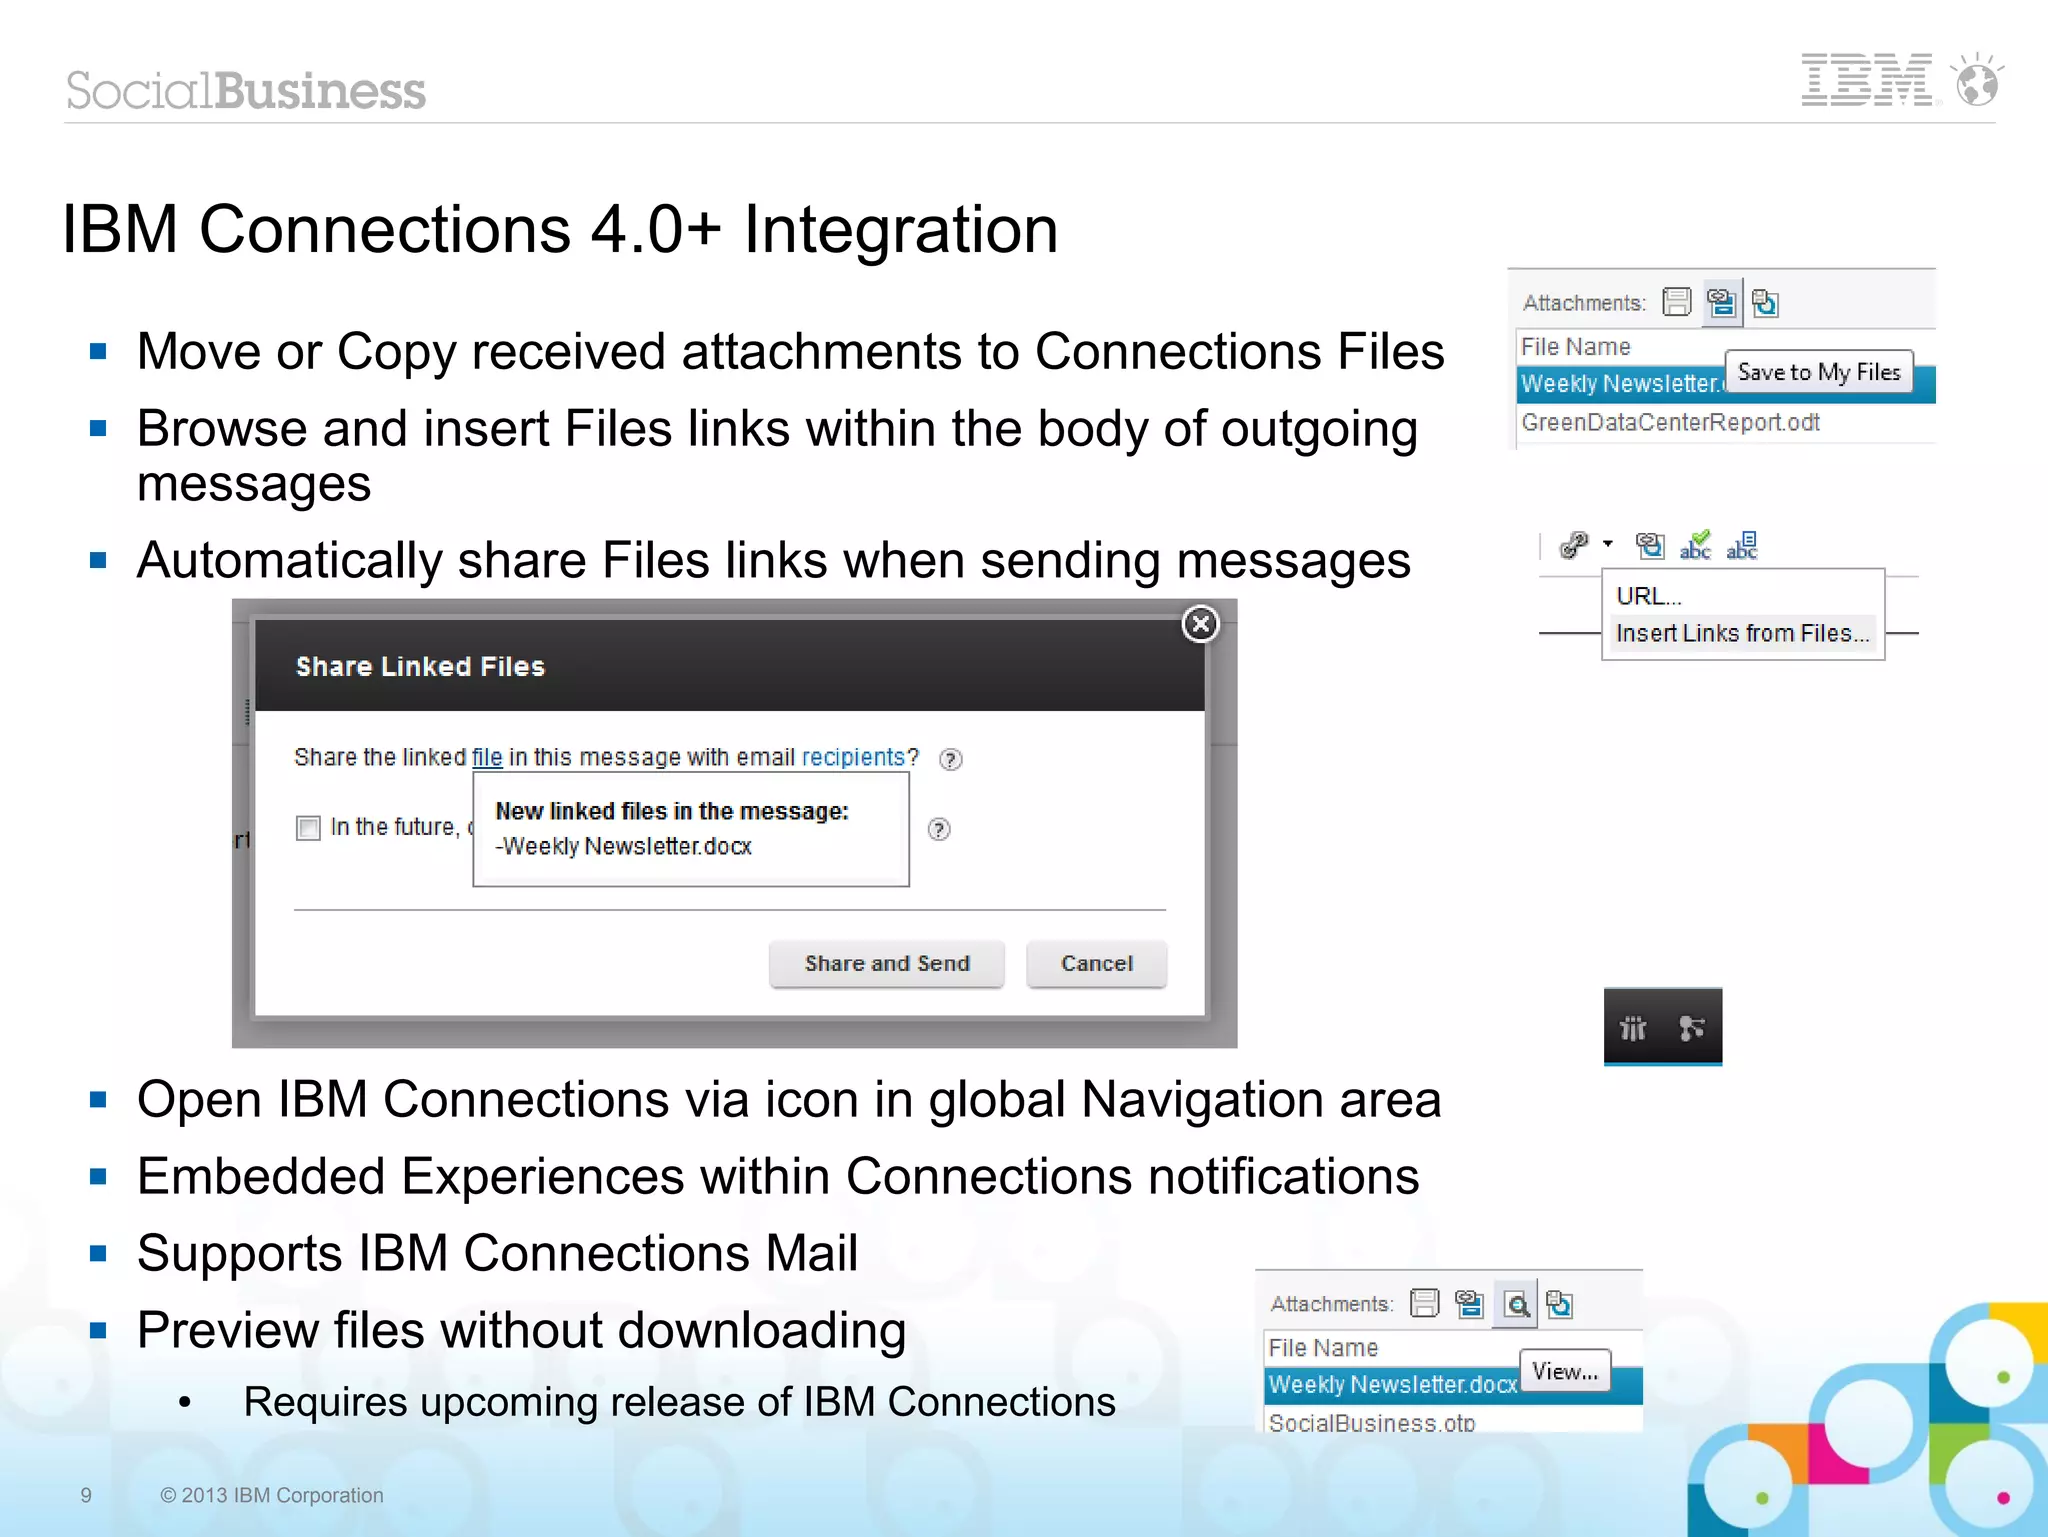Click the spell check icon with green checkmark

[x=1696, y=545]
